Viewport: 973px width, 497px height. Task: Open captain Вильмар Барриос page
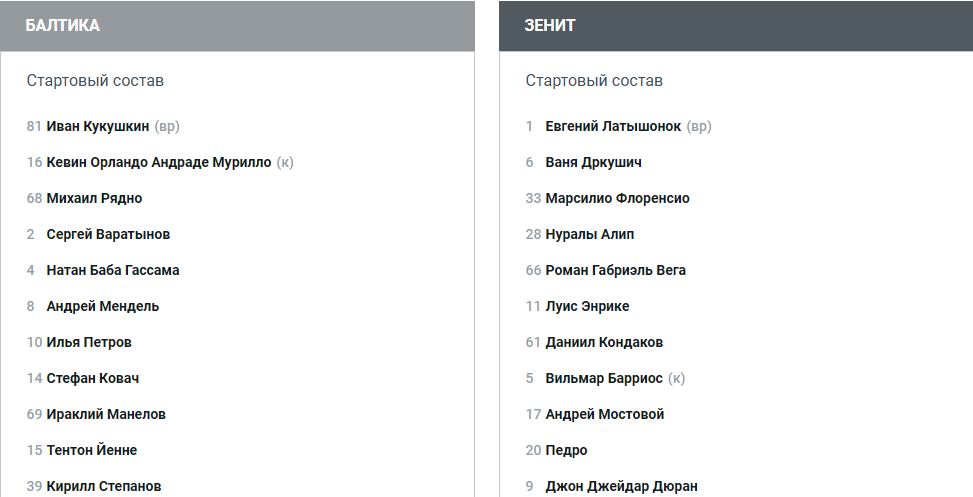coord(604,378)
